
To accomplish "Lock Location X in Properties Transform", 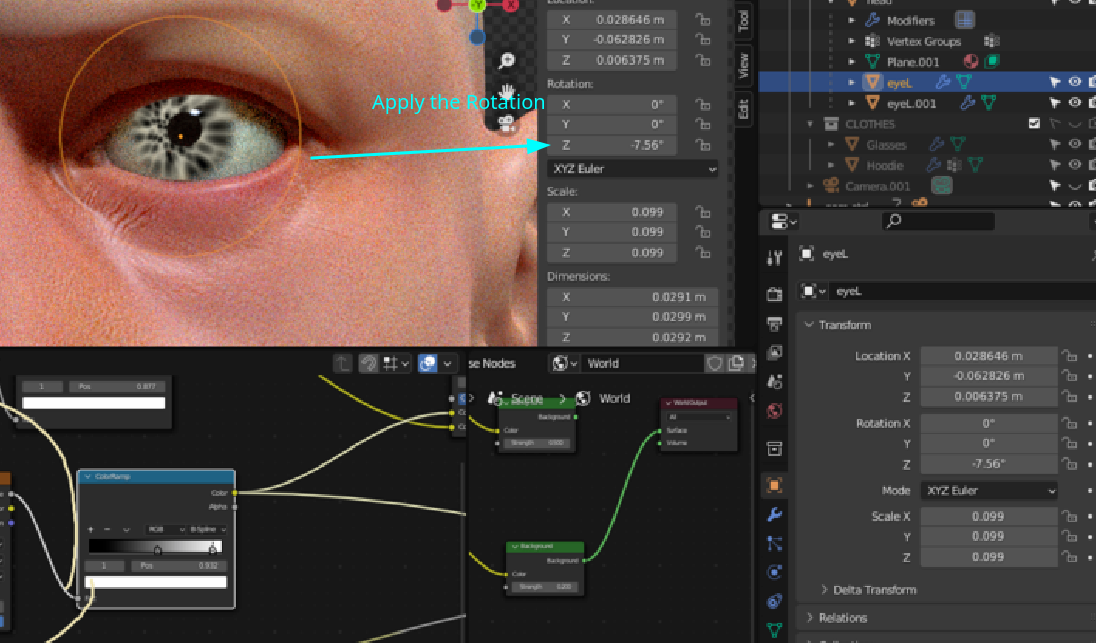I will pyautogui.click(x=1069, y=356).
